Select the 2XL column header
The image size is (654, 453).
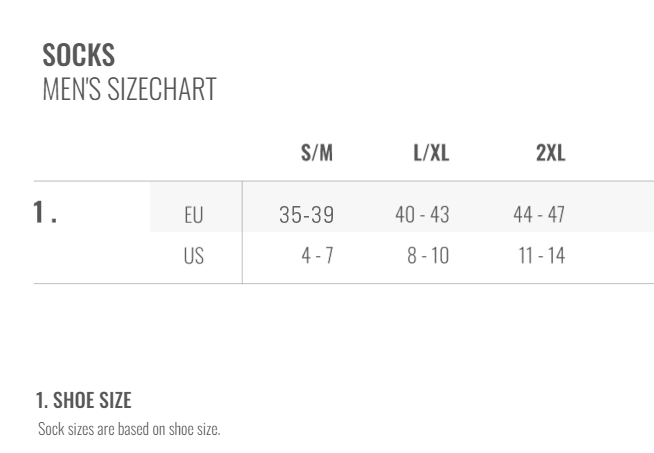point(550,153)
